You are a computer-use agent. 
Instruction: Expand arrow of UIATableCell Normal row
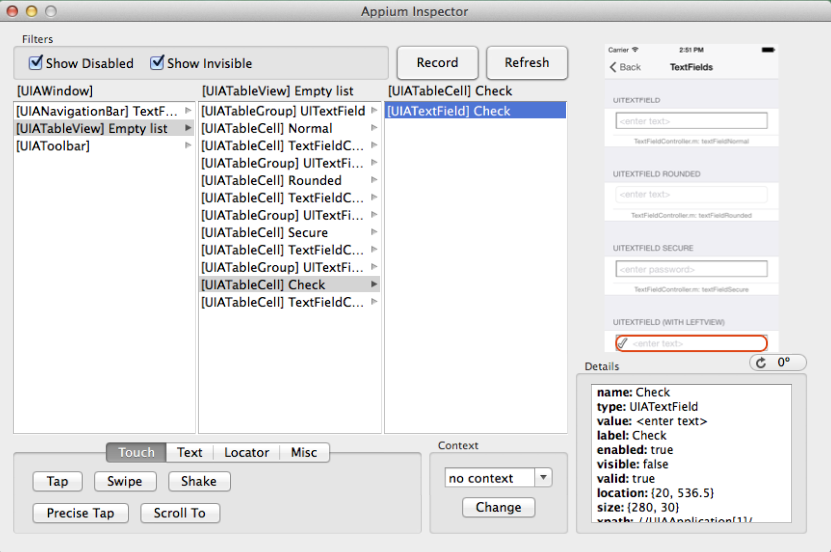[374, 128]
